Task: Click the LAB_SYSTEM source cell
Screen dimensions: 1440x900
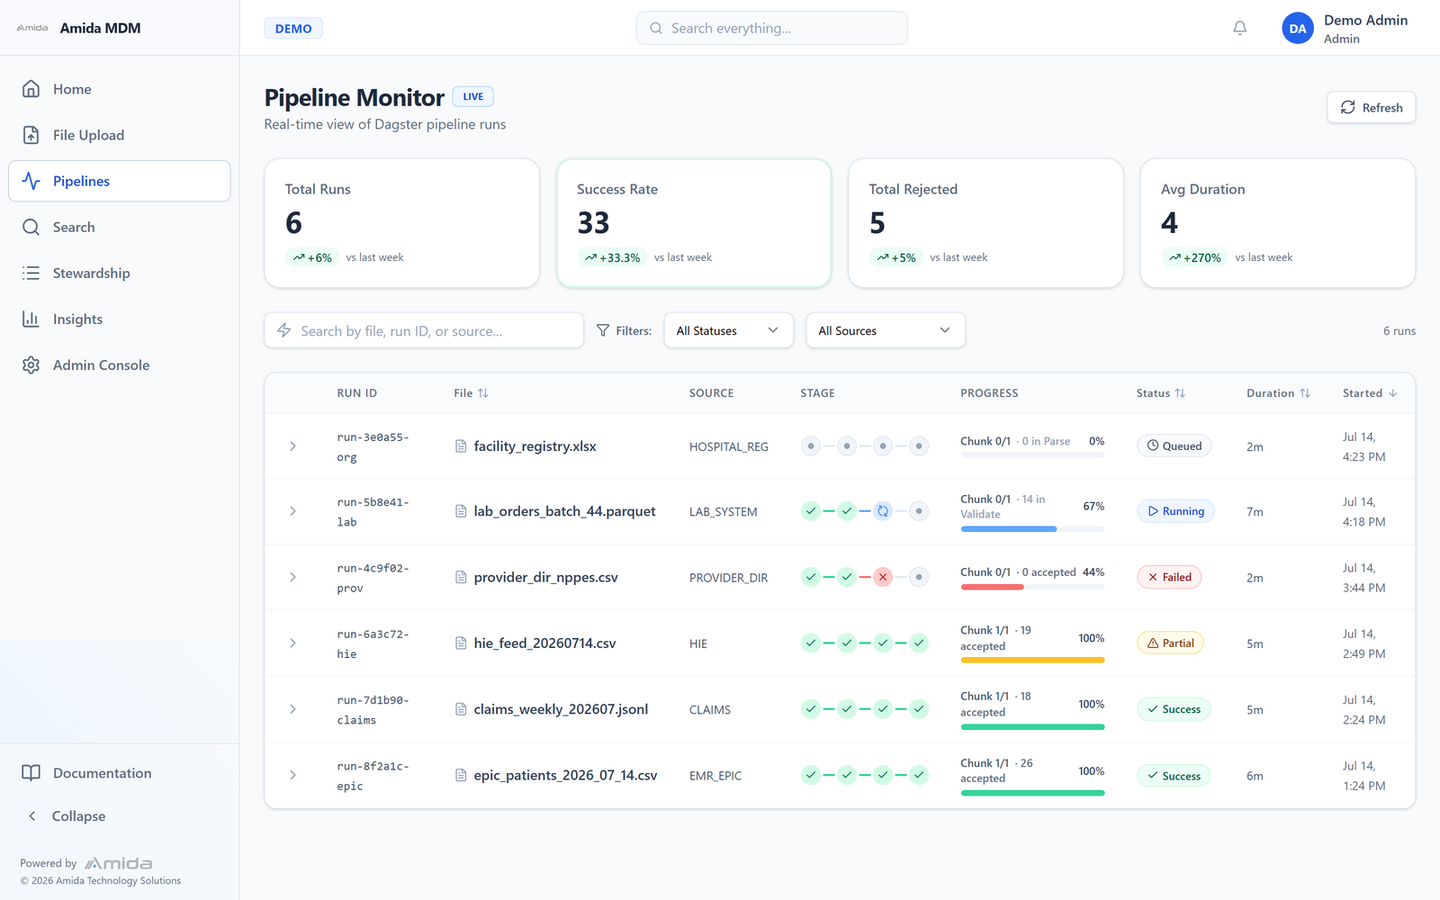Action: [723, 512]
